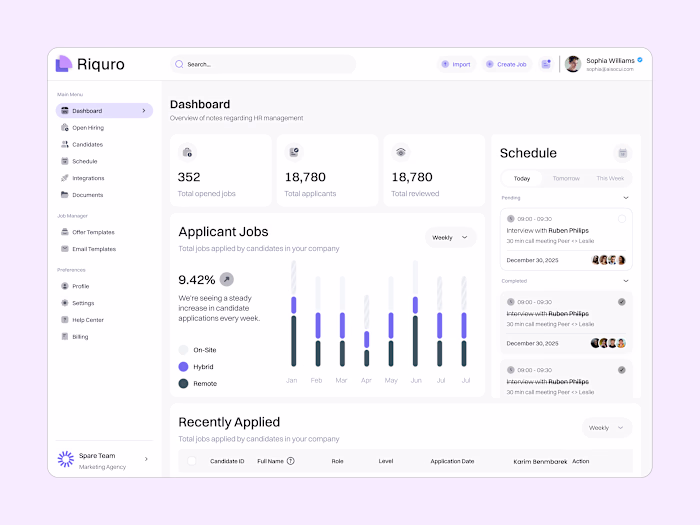Toggle the Remote legend dot
The width and height of the screenshot is (700, 525).
pyautogui.click(x=183, y=383)
